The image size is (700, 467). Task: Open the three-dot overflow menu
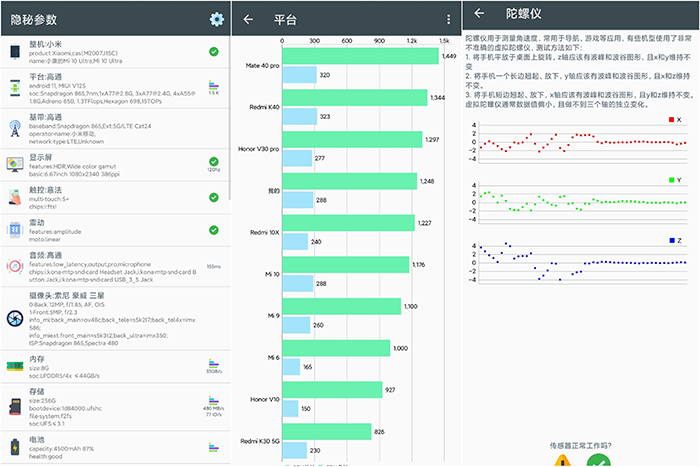pos(447,19)
